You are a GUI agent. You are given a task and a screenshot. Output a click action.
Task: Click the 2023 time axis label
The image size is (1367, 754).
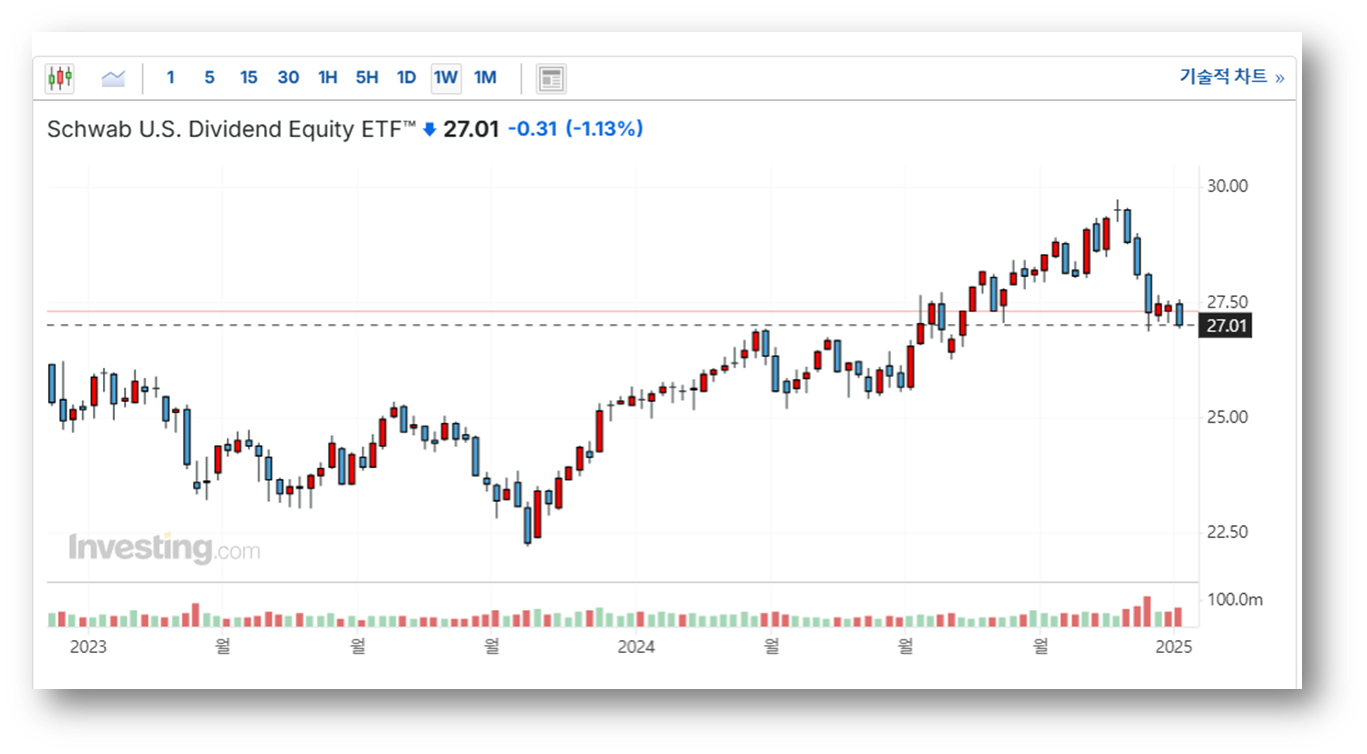click(x=88, y=647)
